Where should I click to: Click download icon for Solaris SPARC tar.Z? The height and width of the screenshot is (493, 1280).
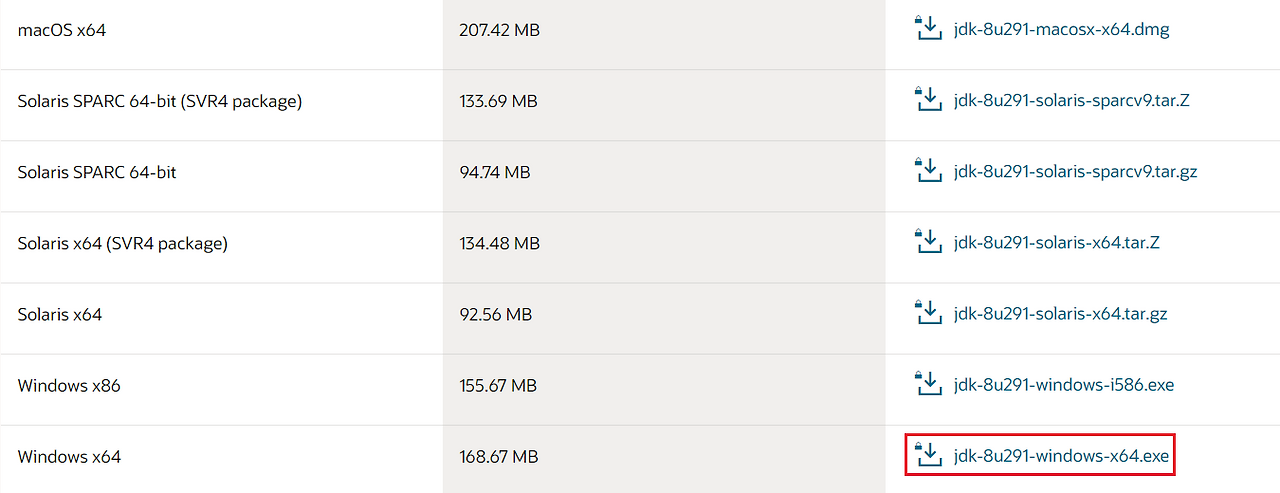[x=929, y=99]
